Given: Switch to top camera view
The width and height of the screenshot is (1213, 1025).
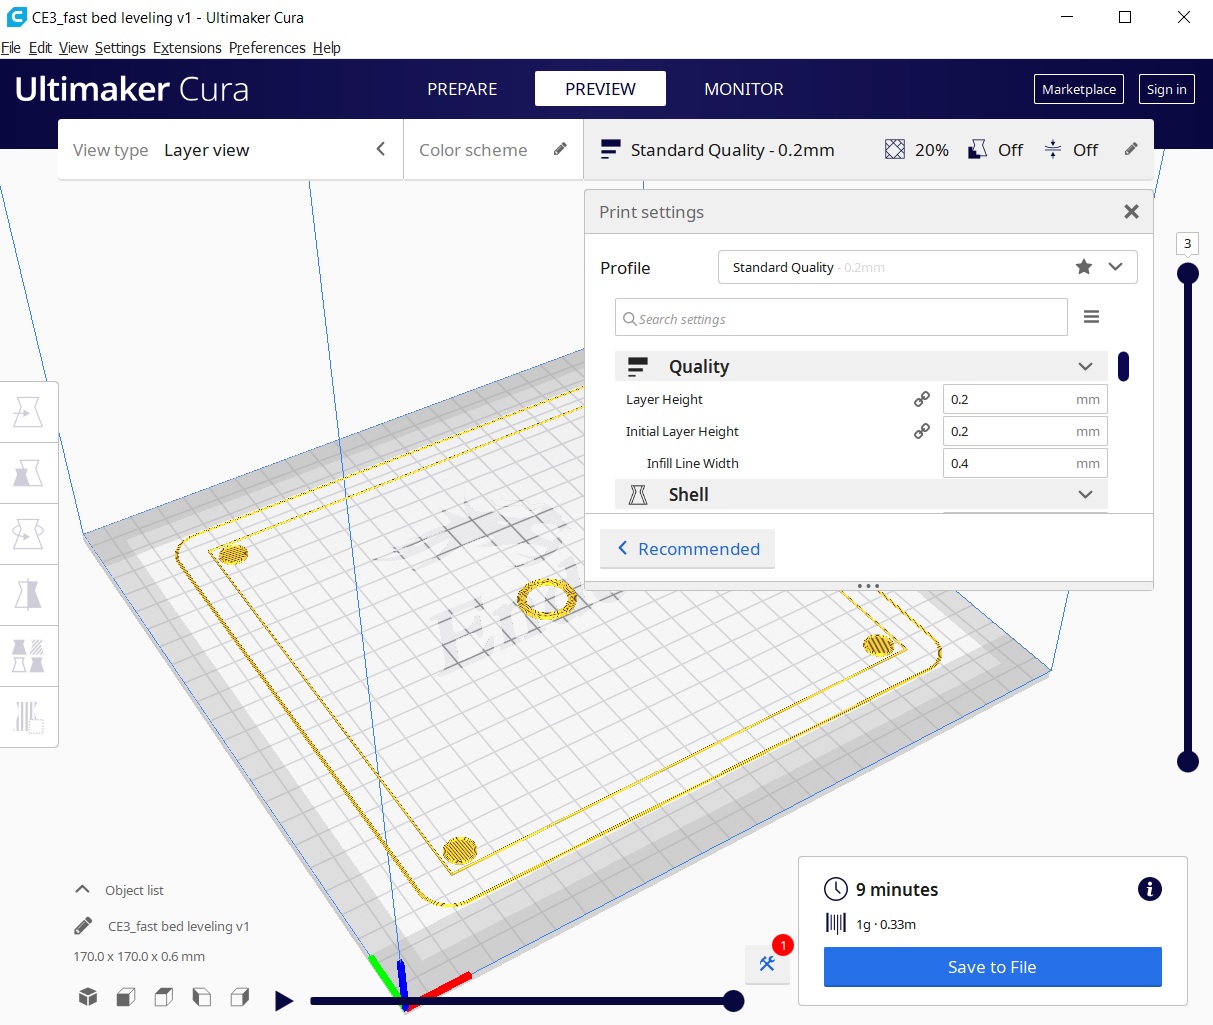Looking at the screenshot, I should coord(164,997).
